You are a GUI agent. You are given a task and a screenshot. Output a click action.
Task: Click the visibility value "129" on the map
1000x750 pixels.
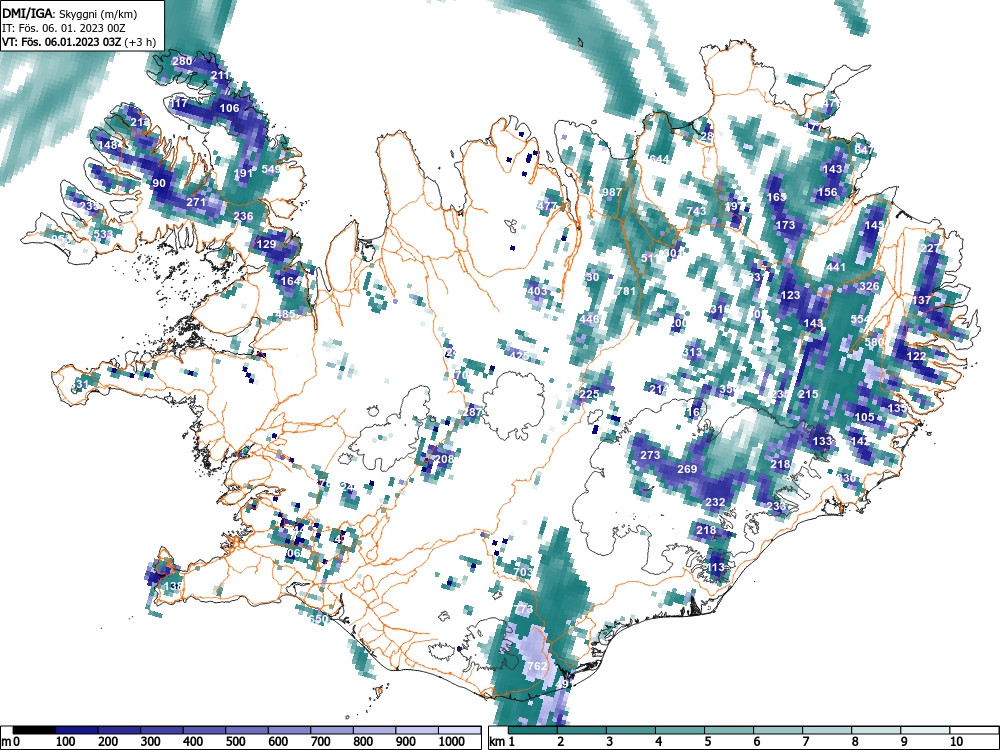pyautogui.click(x=266, y=244)
